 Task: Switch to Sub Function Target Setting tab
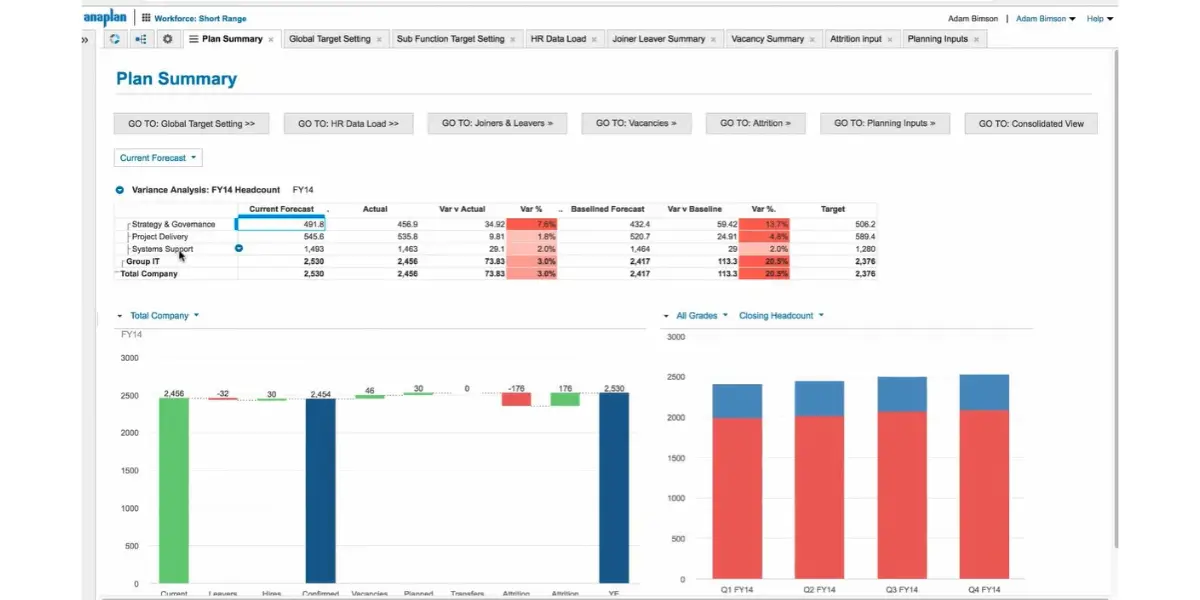tap(450, 39)
